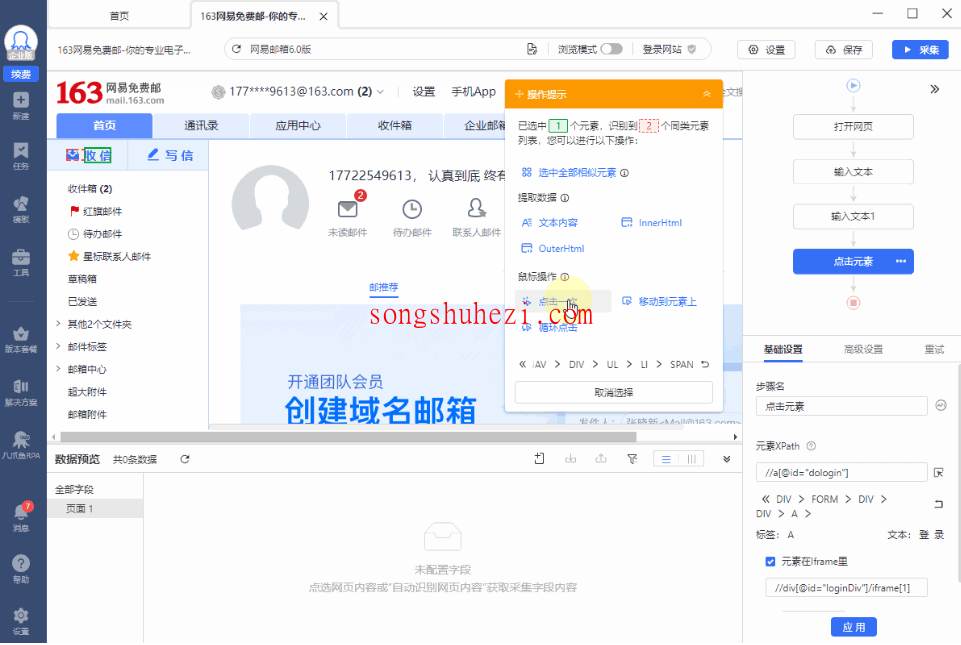Select the 打开网页 workflow step
This screenshot has width=961, height=645.
click(853, 127)
